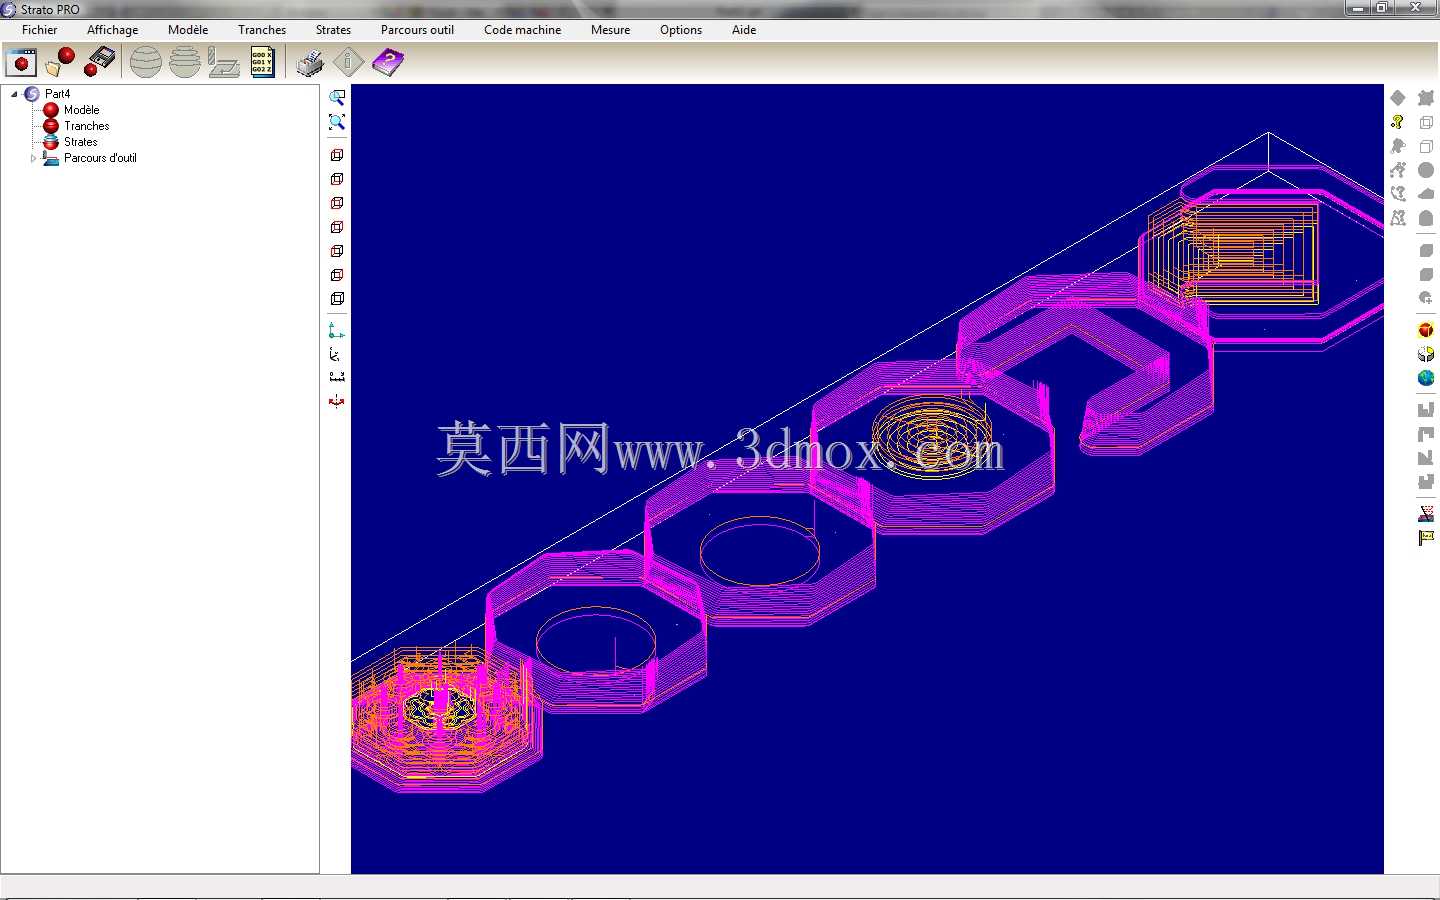Click the gray diamond icon on the right toolbar

click(x=1398, y=98)
